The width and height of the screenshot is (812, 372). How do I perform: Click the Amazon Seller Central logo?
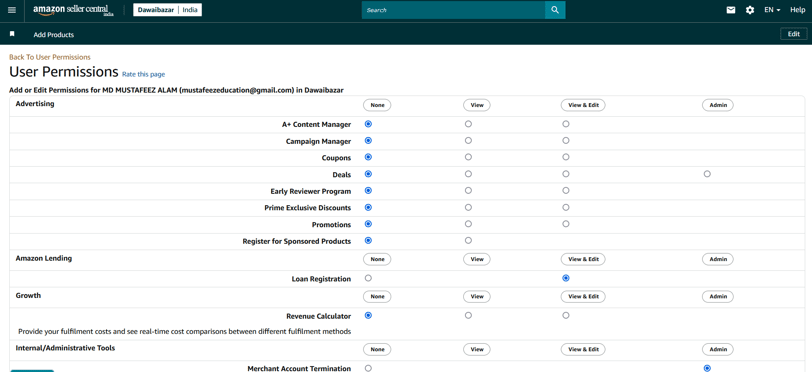pyautogui.click(x=74, y=10)
